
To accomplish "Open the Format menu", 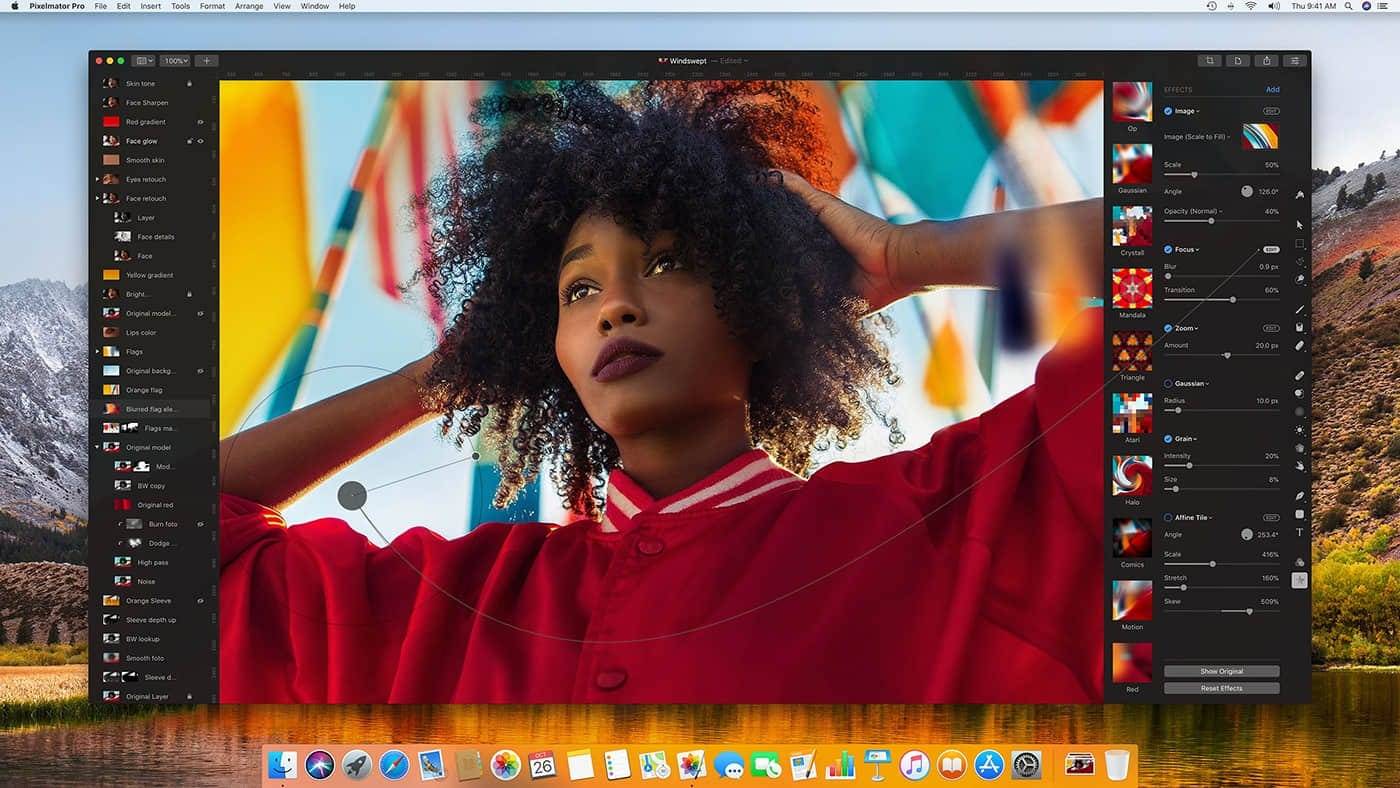I will (x=212, y=6).
